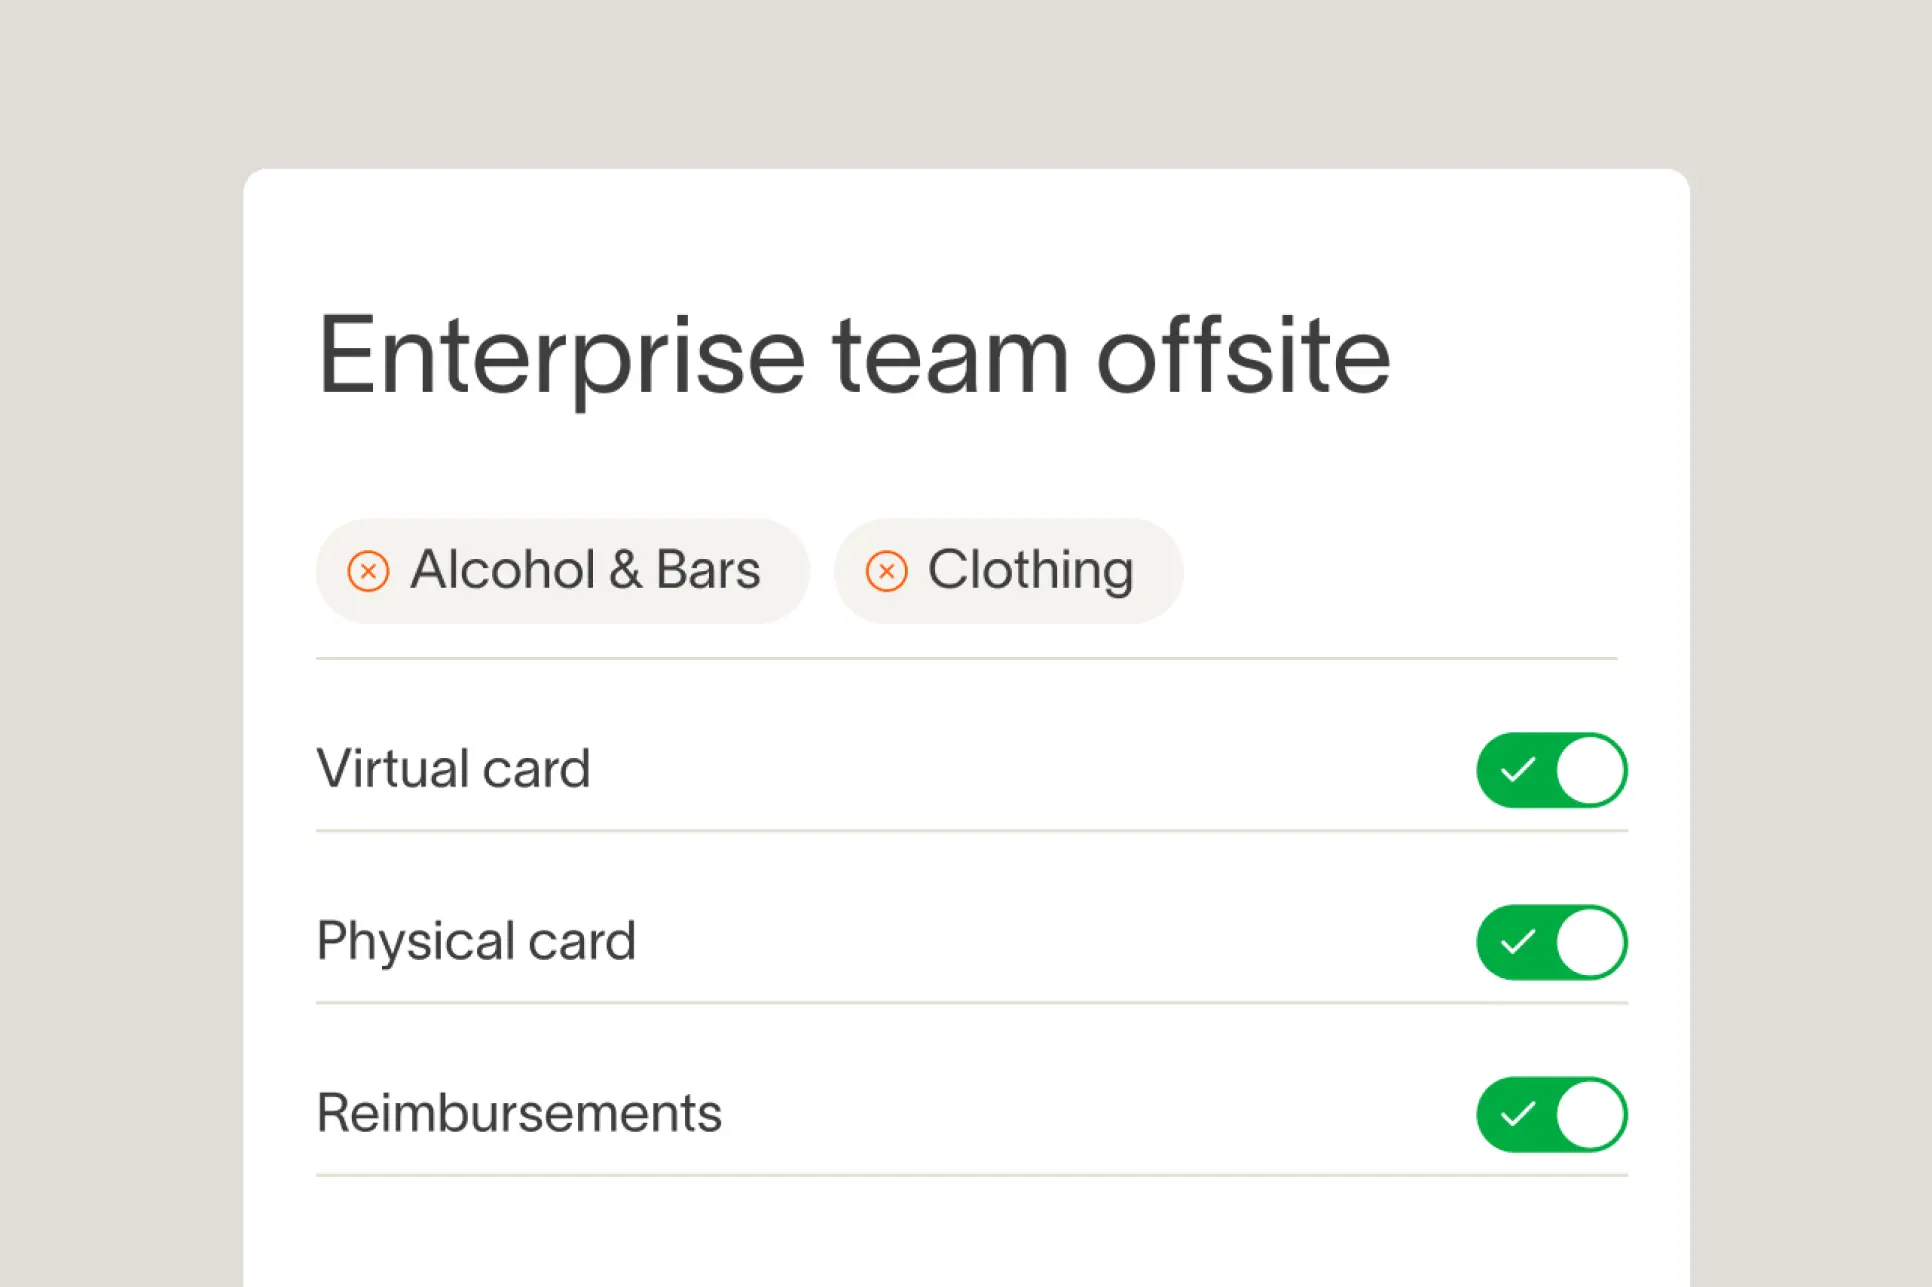The image size is (1932, 1287).
Task: Click empty space right of Clothing chip
Action: click(1400, 572)
